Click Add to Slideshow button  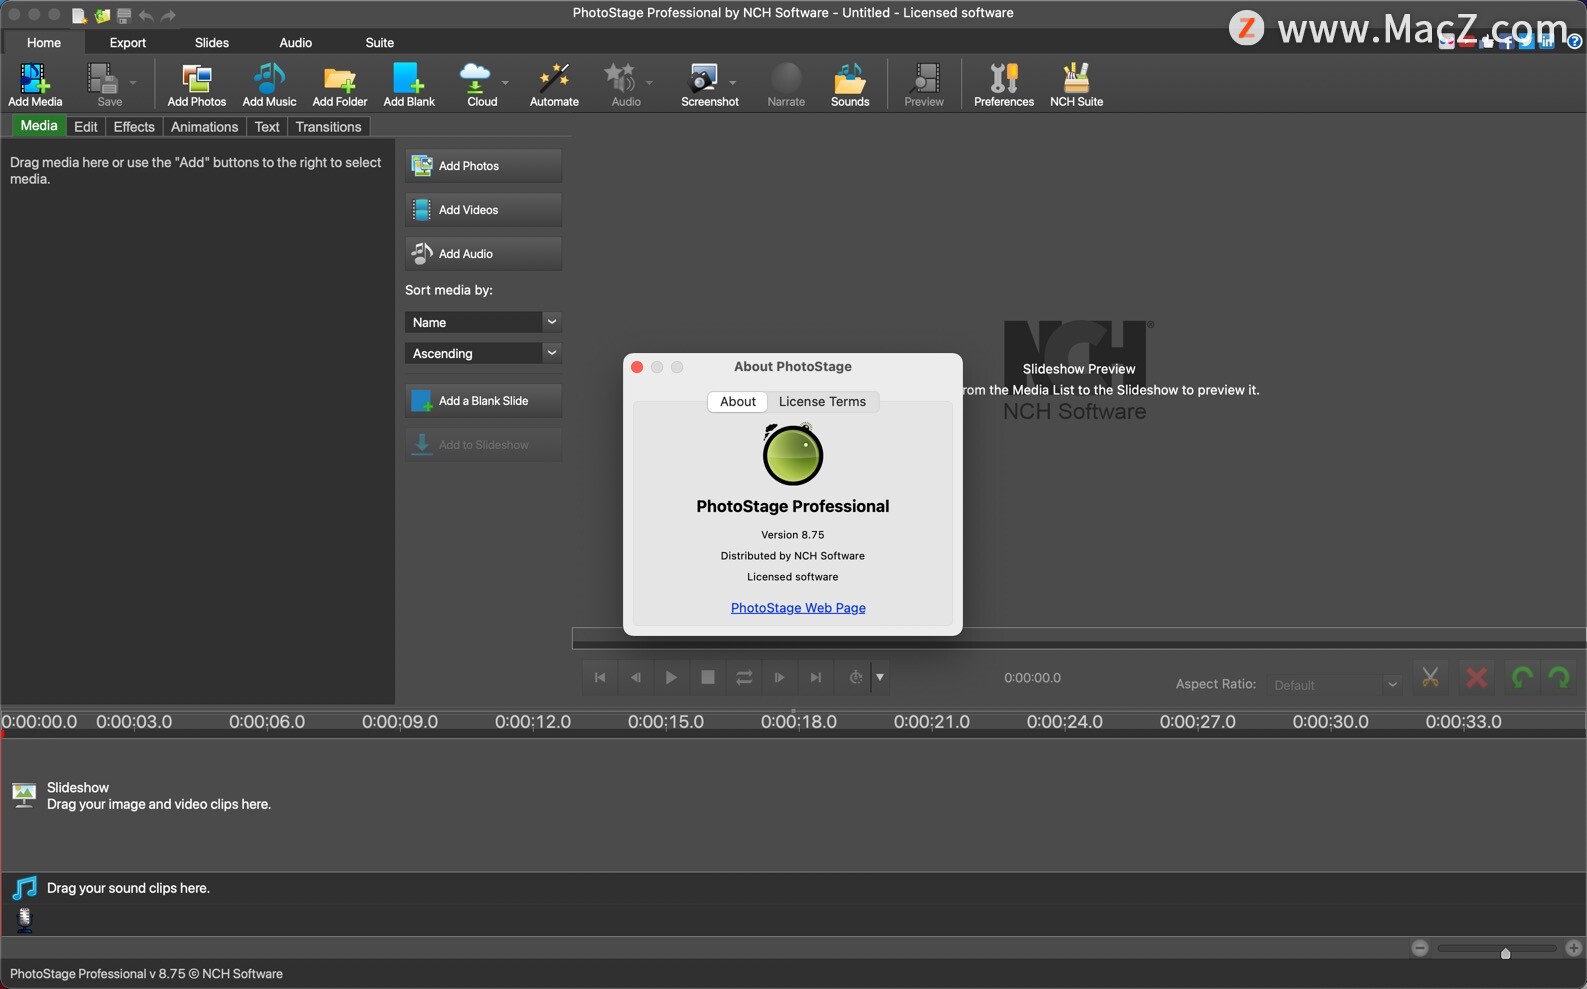(x=483, y=445)
